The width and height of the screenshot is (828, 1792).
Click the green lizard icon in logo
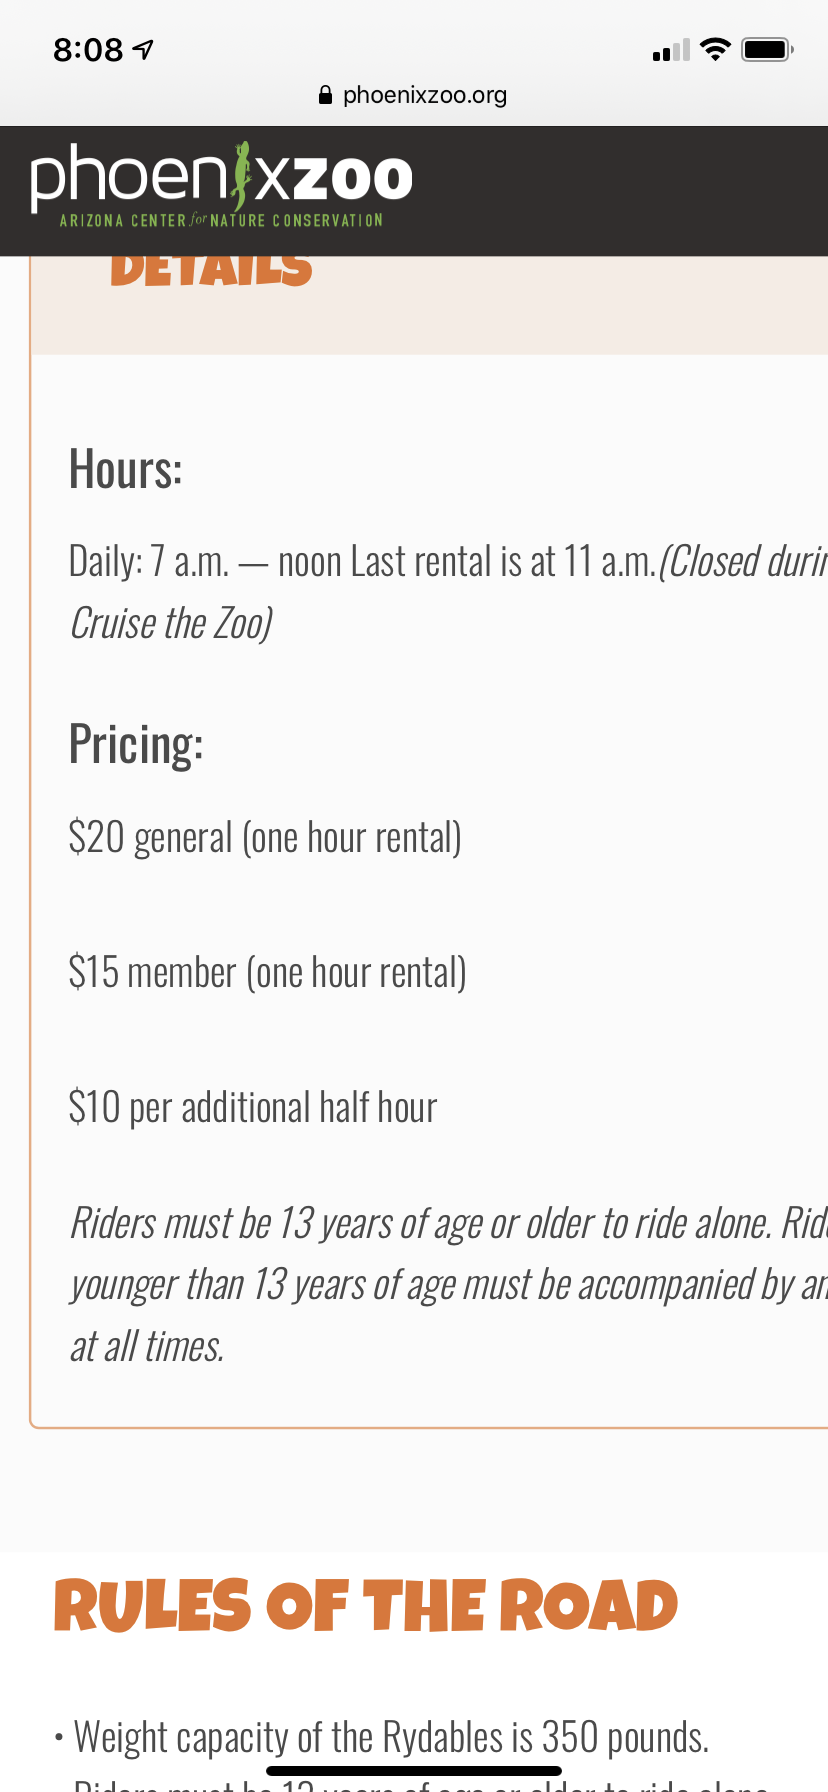241,175
